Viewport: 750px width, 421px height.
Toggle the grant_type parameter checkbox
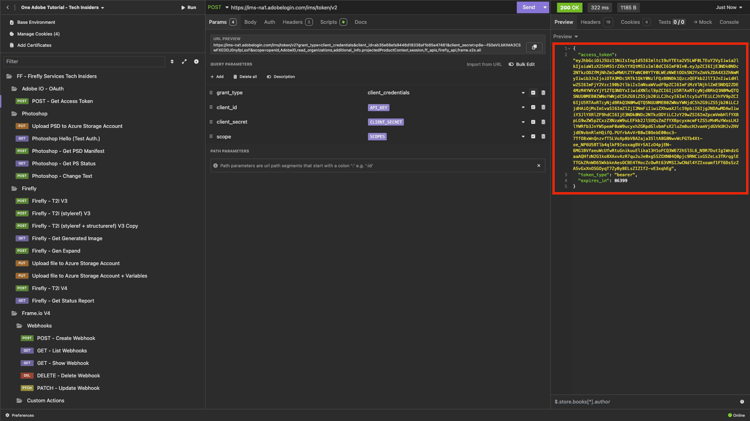(x=533, y=93)
